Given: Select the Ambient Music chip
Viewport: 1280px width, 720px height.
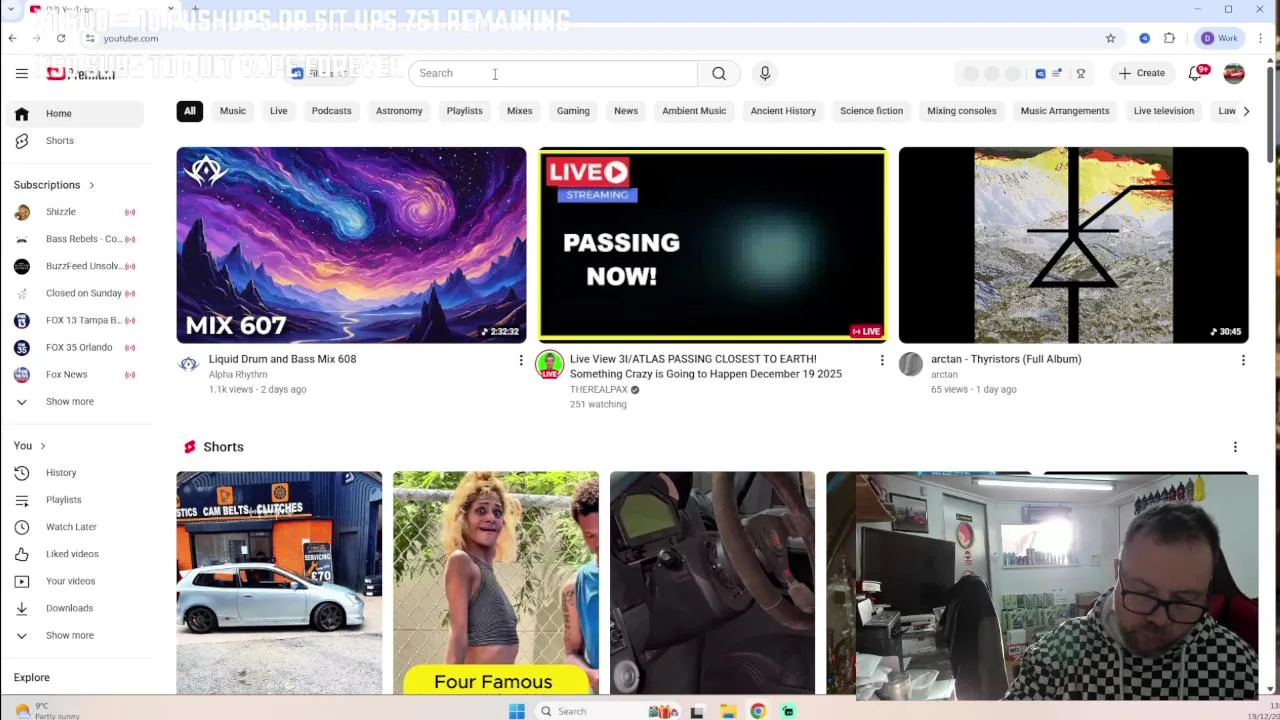Looking at the screenshot, I should pos(694,111).
